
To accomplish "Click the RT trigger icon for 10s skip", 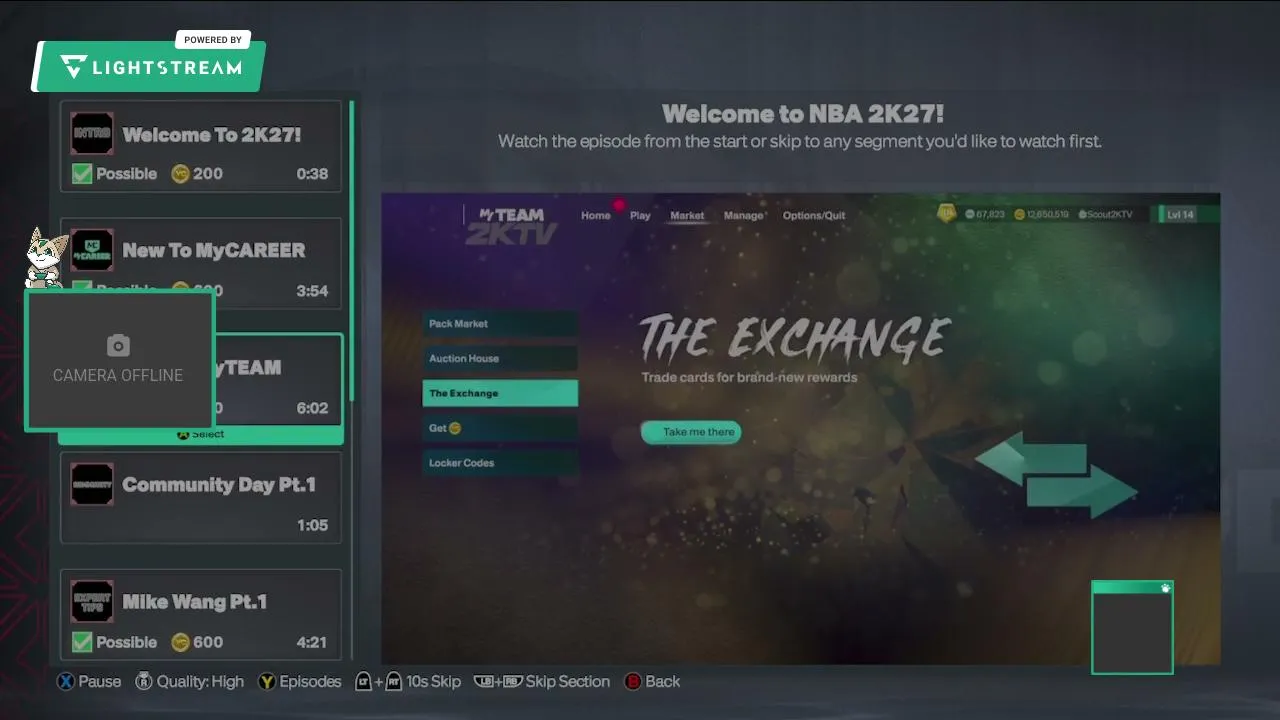I will click(394, 681).
